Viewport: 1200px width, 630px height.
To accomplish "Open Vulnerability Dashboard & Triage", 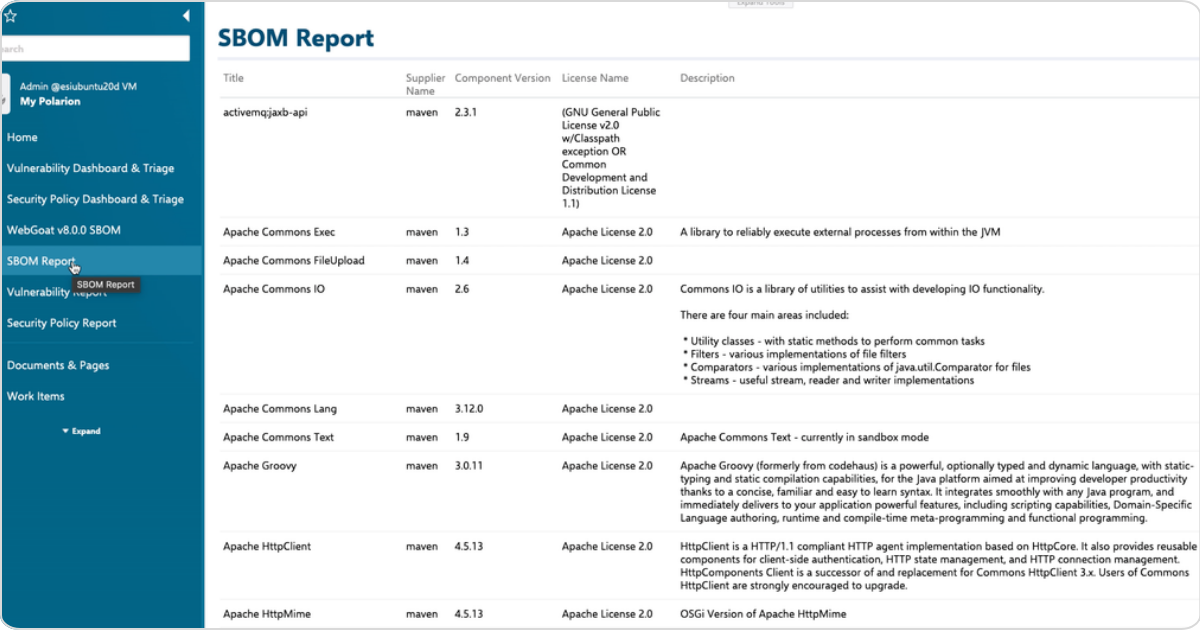I will click(x=90, y=168).
